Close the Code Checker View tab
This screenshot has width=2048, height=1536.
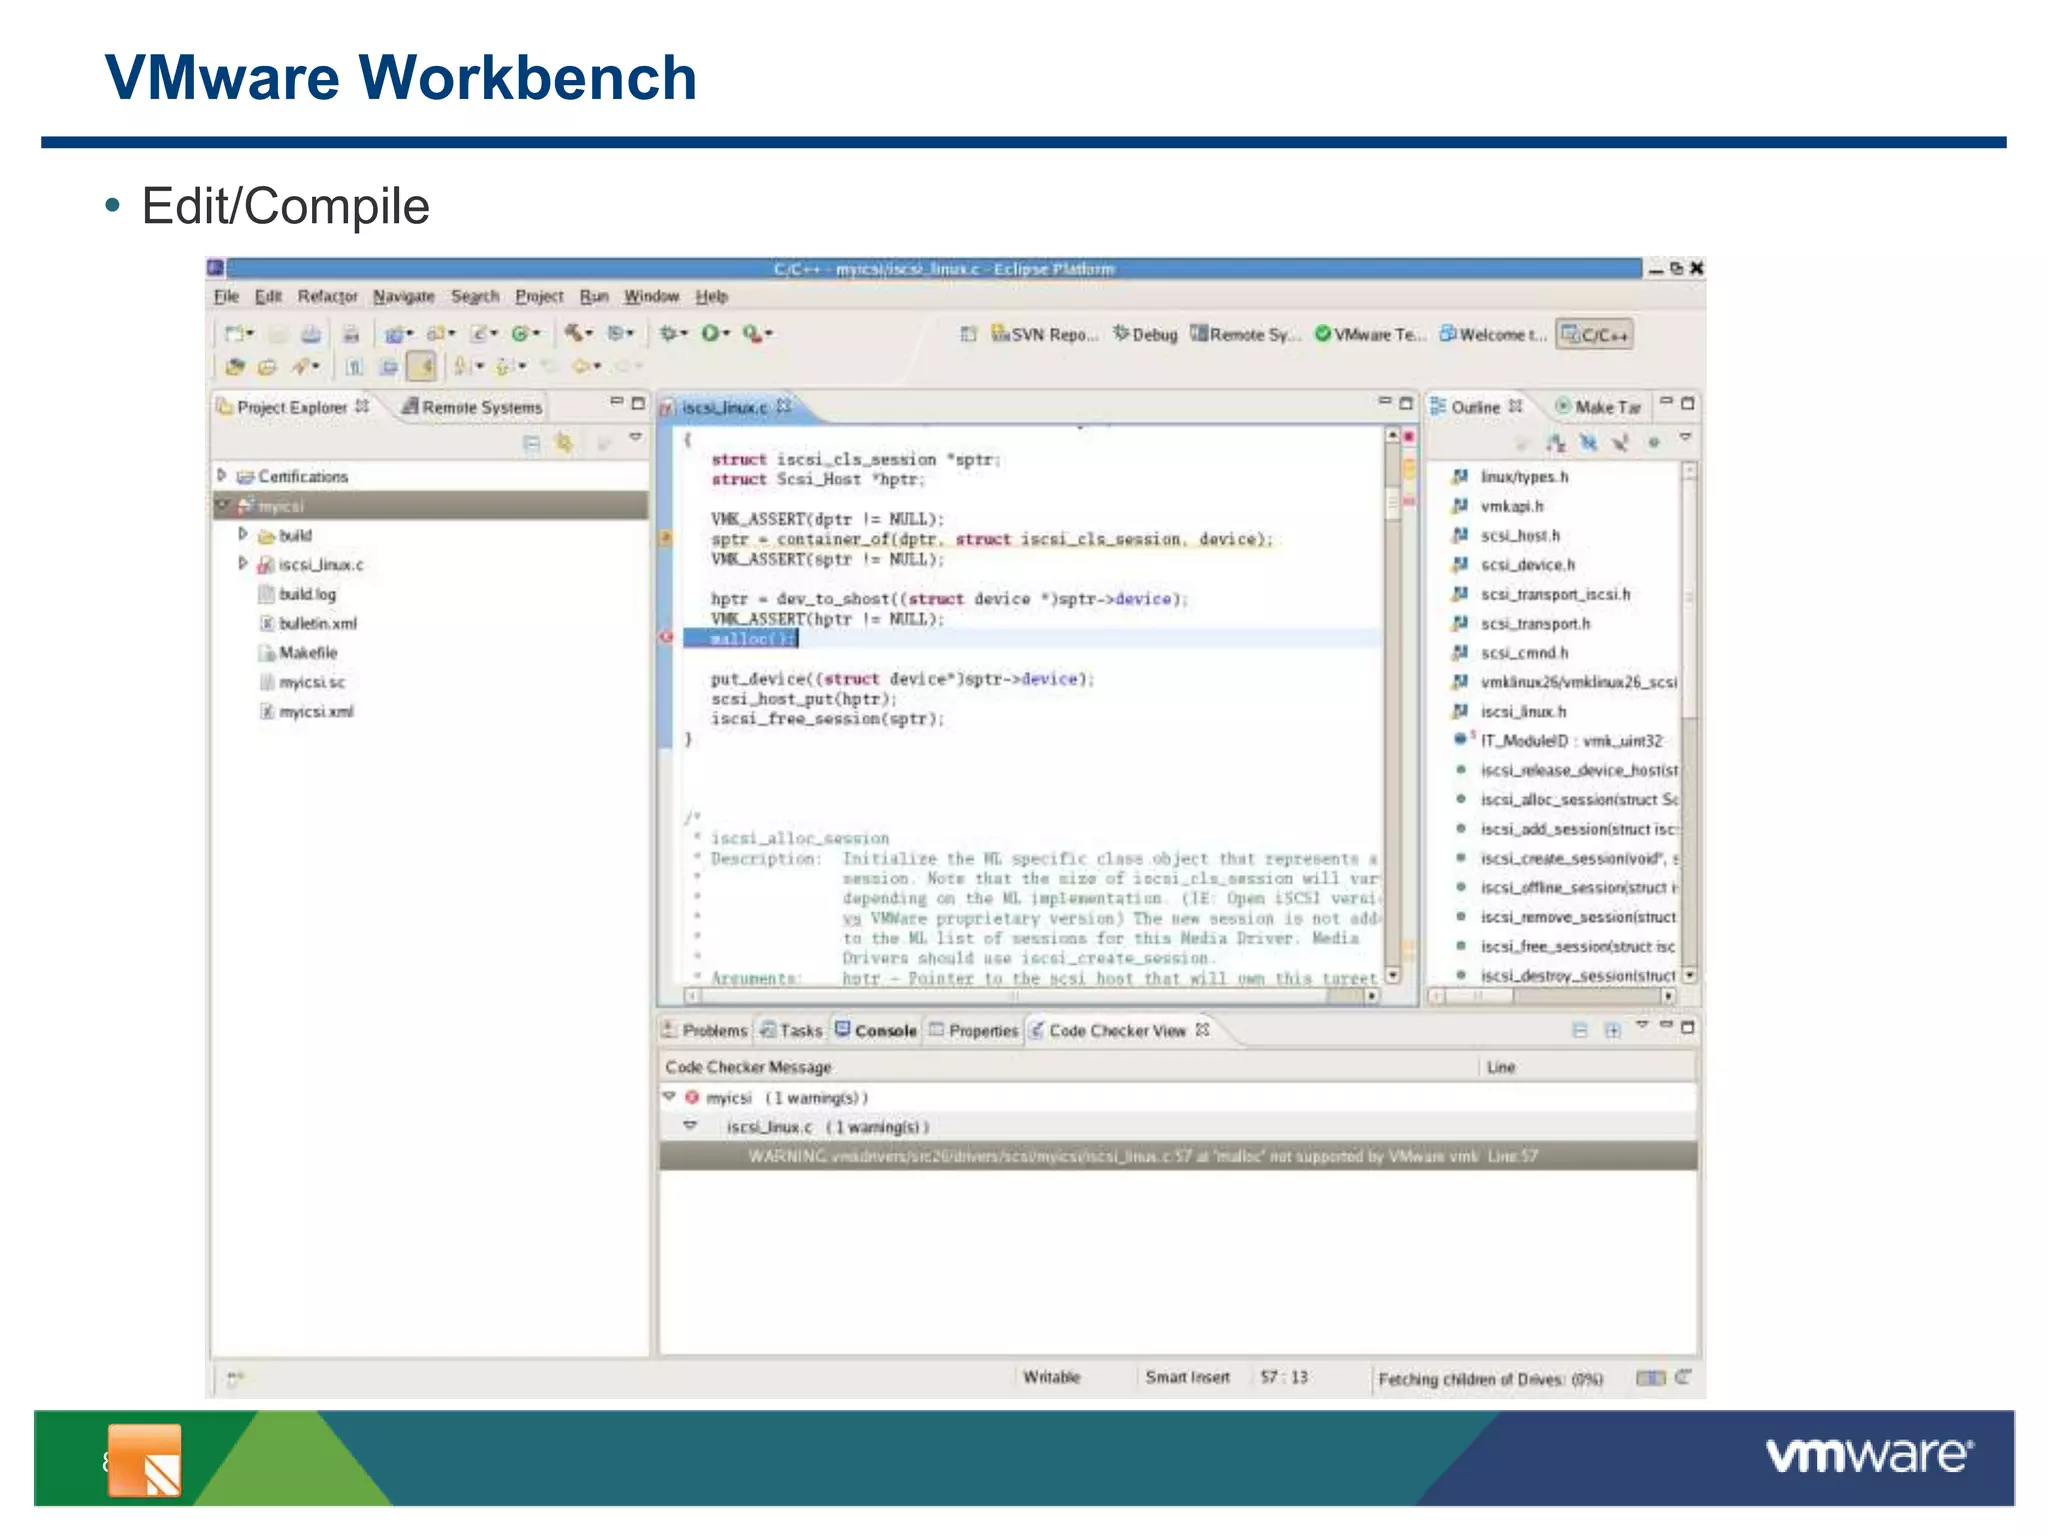[1203, 1029]
